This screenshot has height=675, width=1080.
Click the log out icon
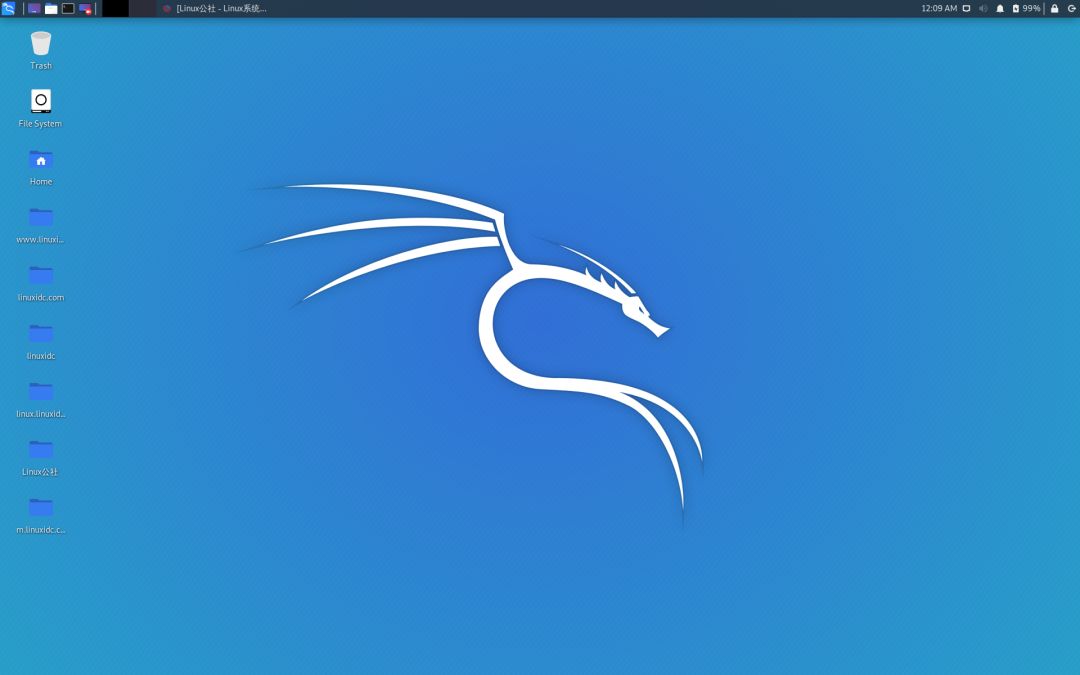coord(1072,8)
